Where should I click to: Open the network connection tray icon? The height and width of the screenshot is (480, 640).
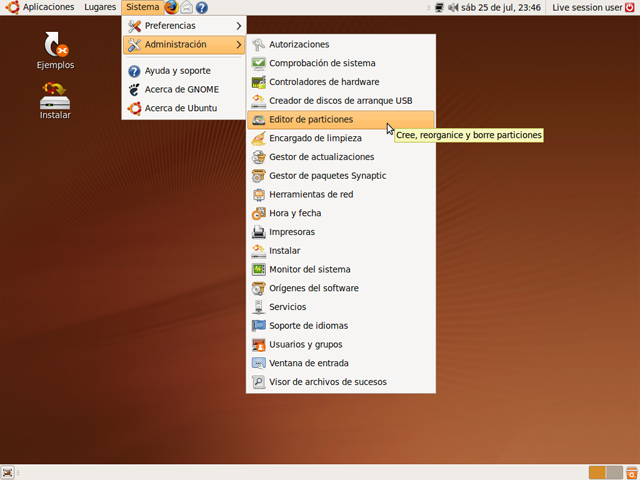coord(439,7)
